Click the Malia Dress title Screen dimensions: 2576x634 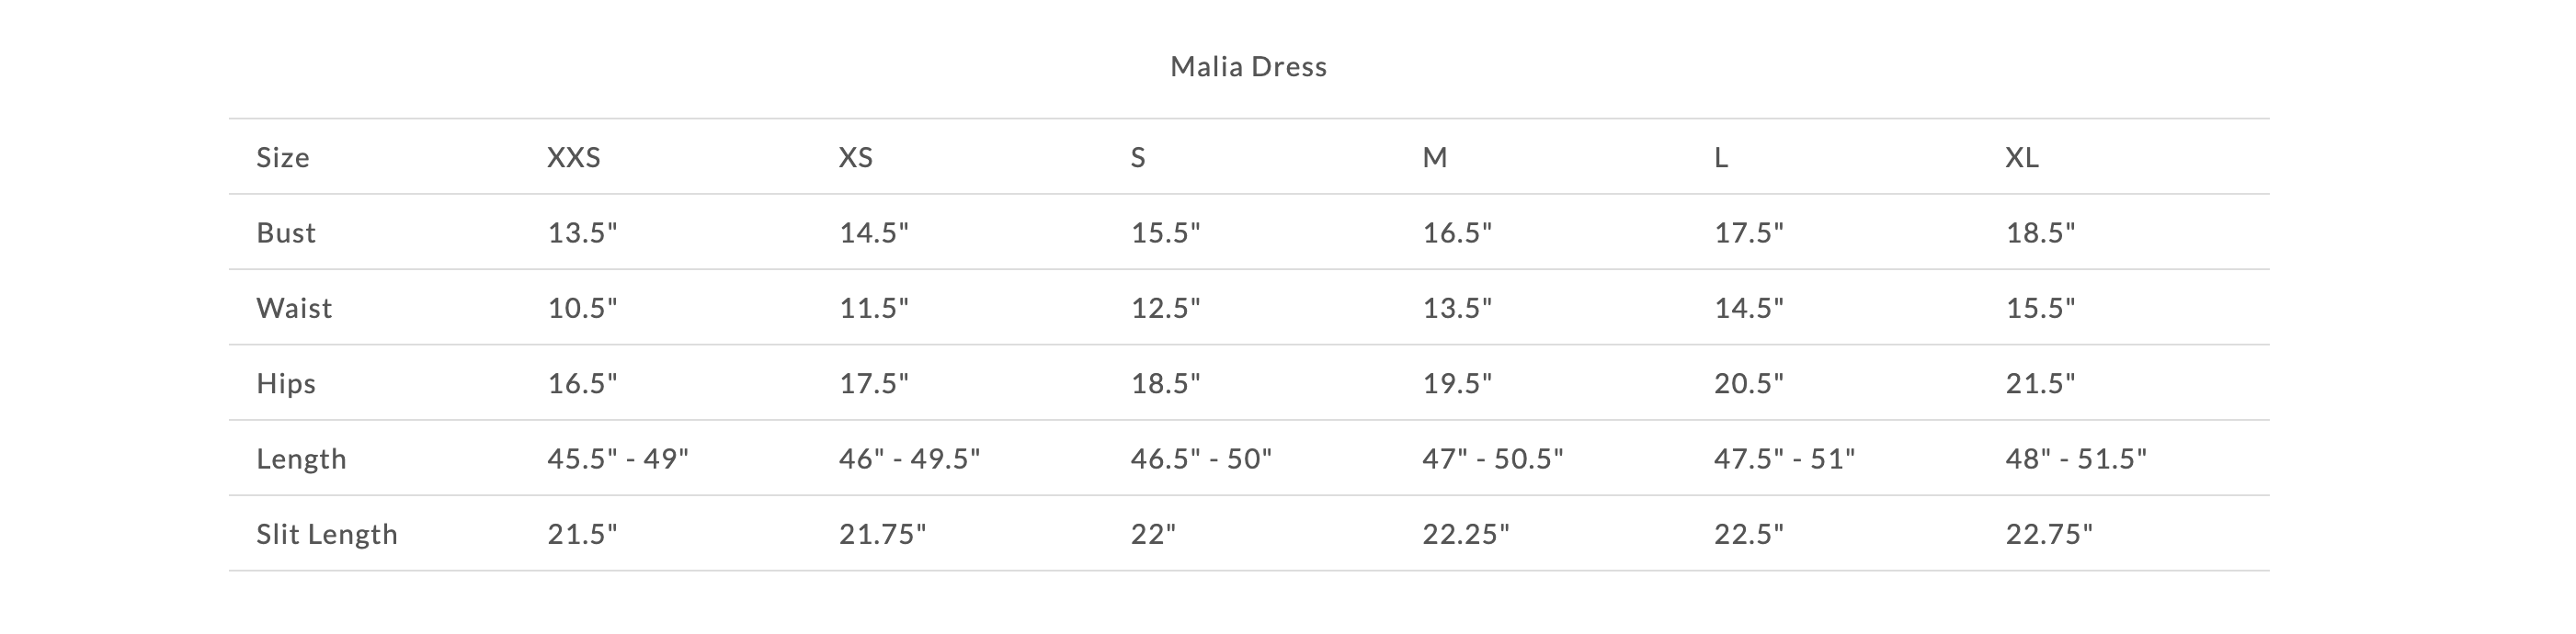pyautogui.click(x=1248, y=67)
